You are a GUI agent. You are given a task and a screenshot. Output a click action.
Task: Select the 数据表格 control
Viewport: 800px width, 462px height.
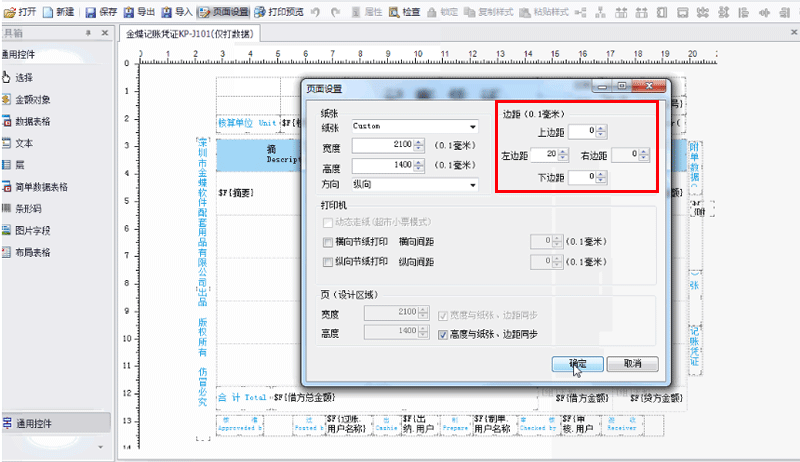coord(27,121)
